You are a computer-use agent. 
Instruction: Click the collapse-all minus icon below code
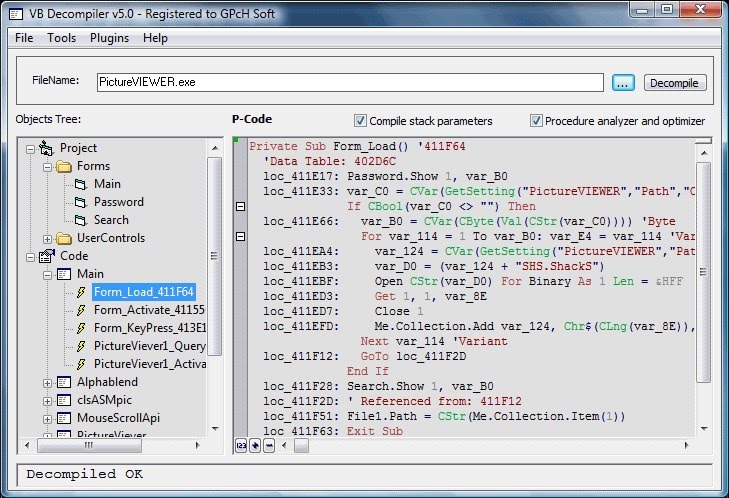(269, 444)
